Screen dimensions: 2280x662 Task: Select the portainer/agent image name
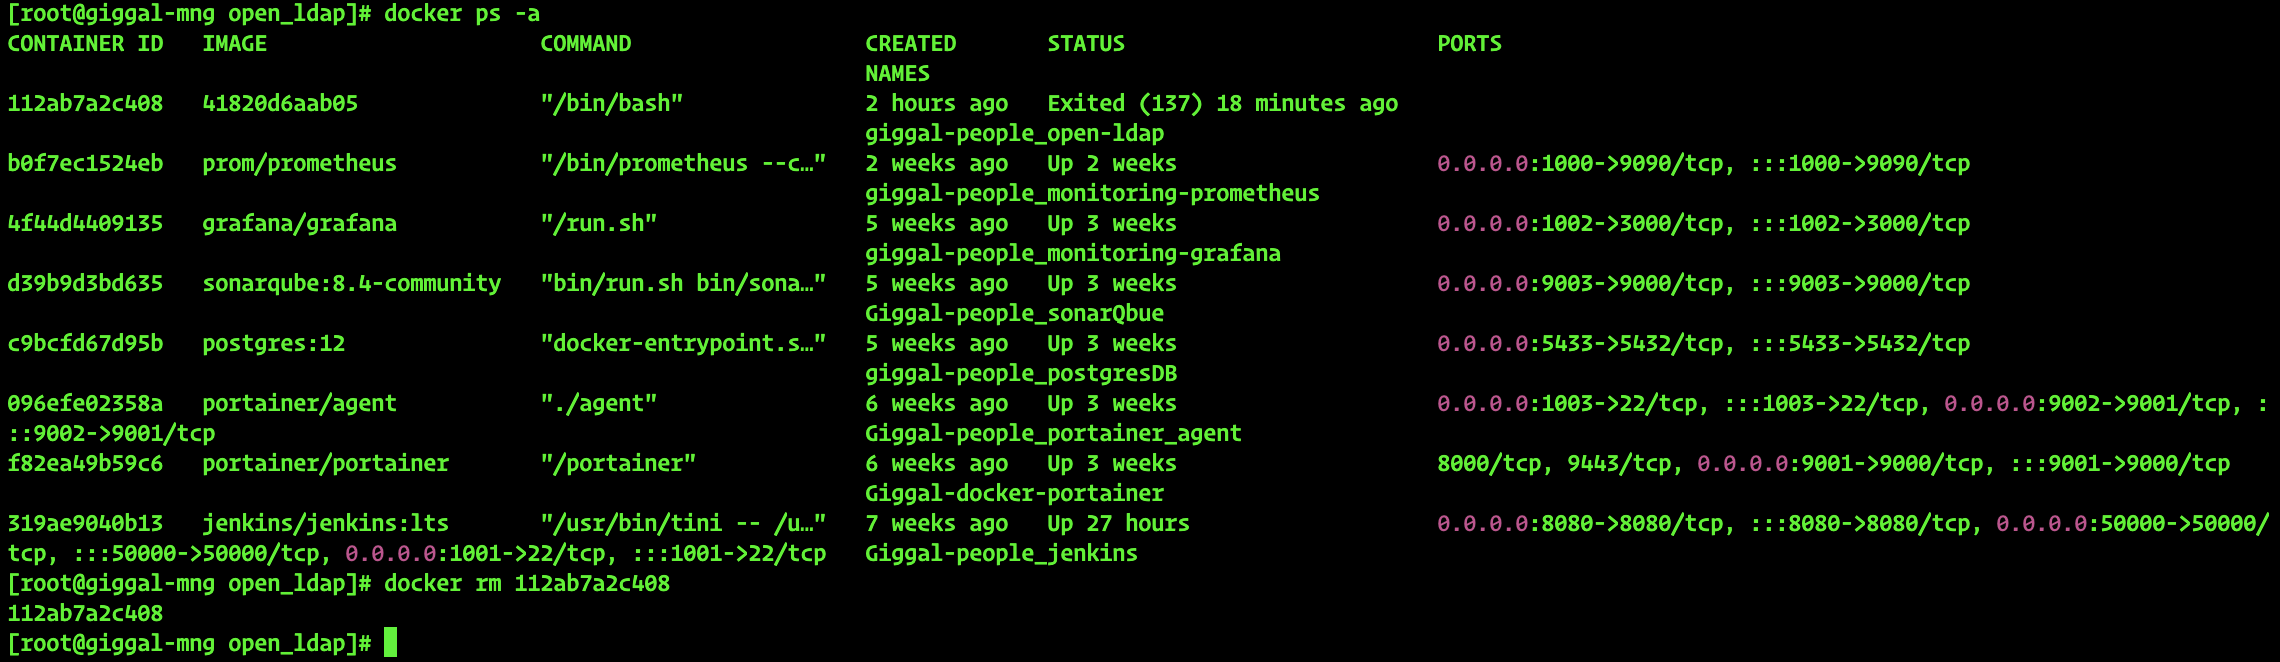[299, 404]
